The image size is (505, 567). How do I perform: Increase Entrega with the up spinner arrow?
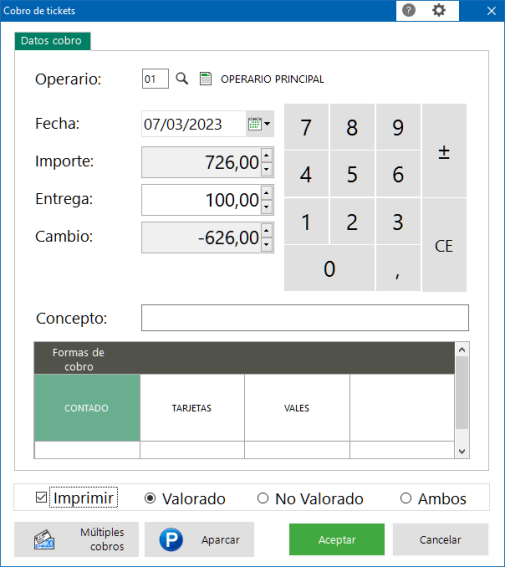click(x=267, y=193)
